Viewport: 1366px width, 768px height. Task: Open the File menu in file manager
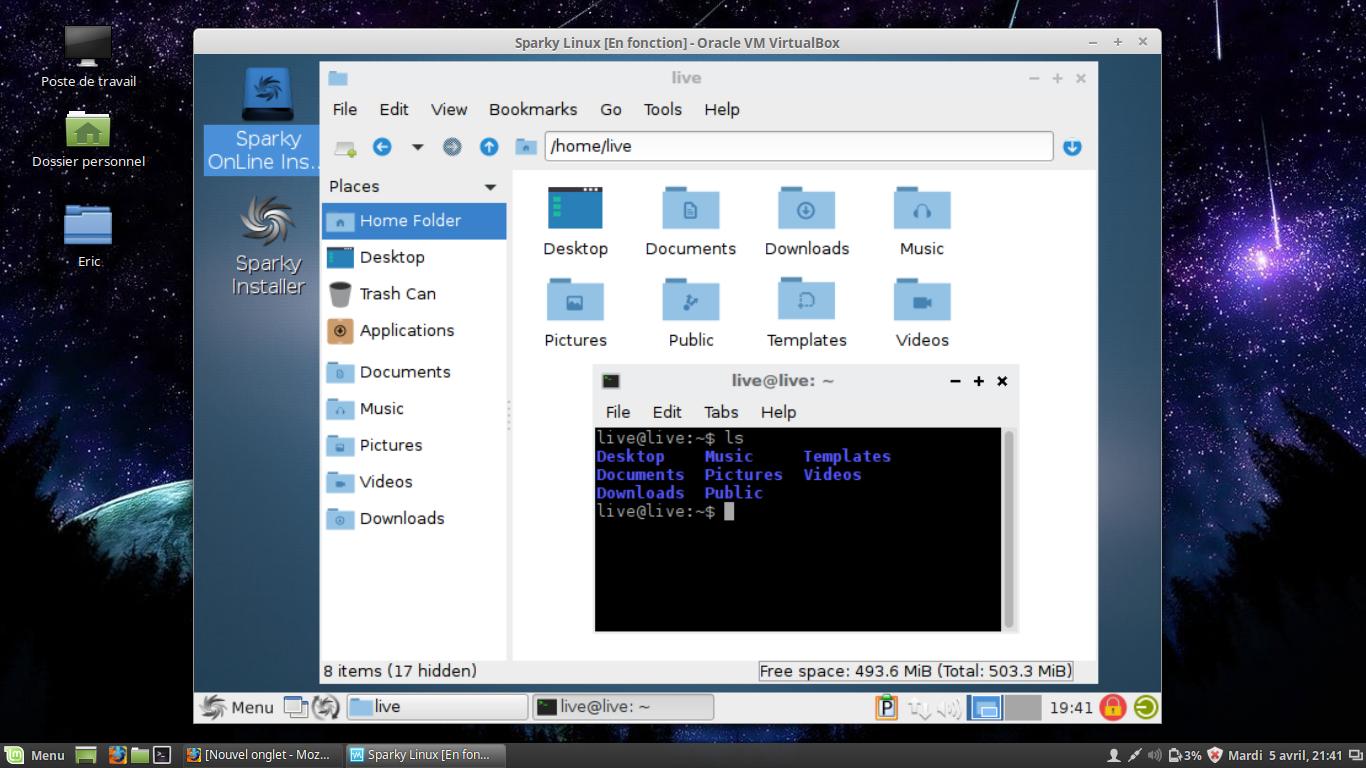point(344,109)
